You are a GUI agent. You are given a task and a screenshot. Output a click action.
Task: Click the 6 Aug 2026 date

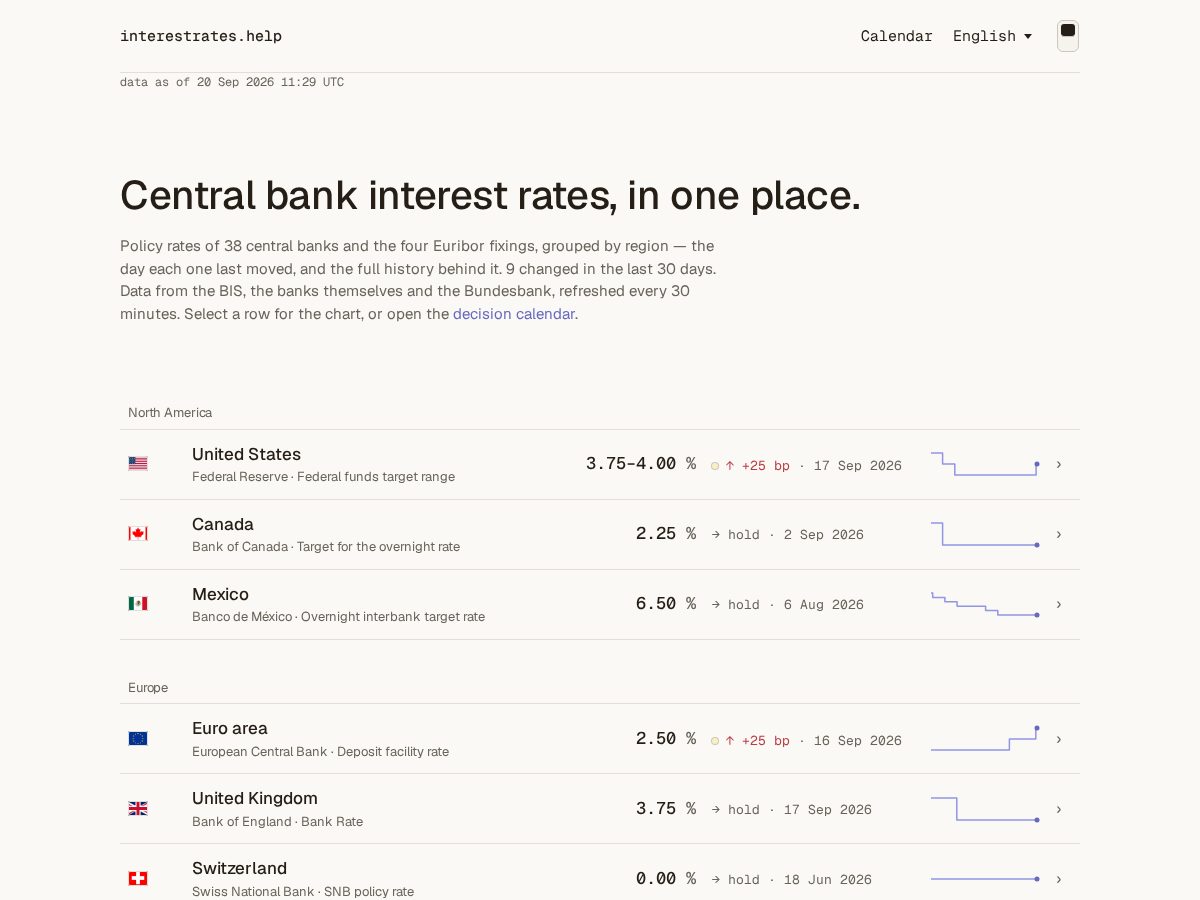coord(824,605)
